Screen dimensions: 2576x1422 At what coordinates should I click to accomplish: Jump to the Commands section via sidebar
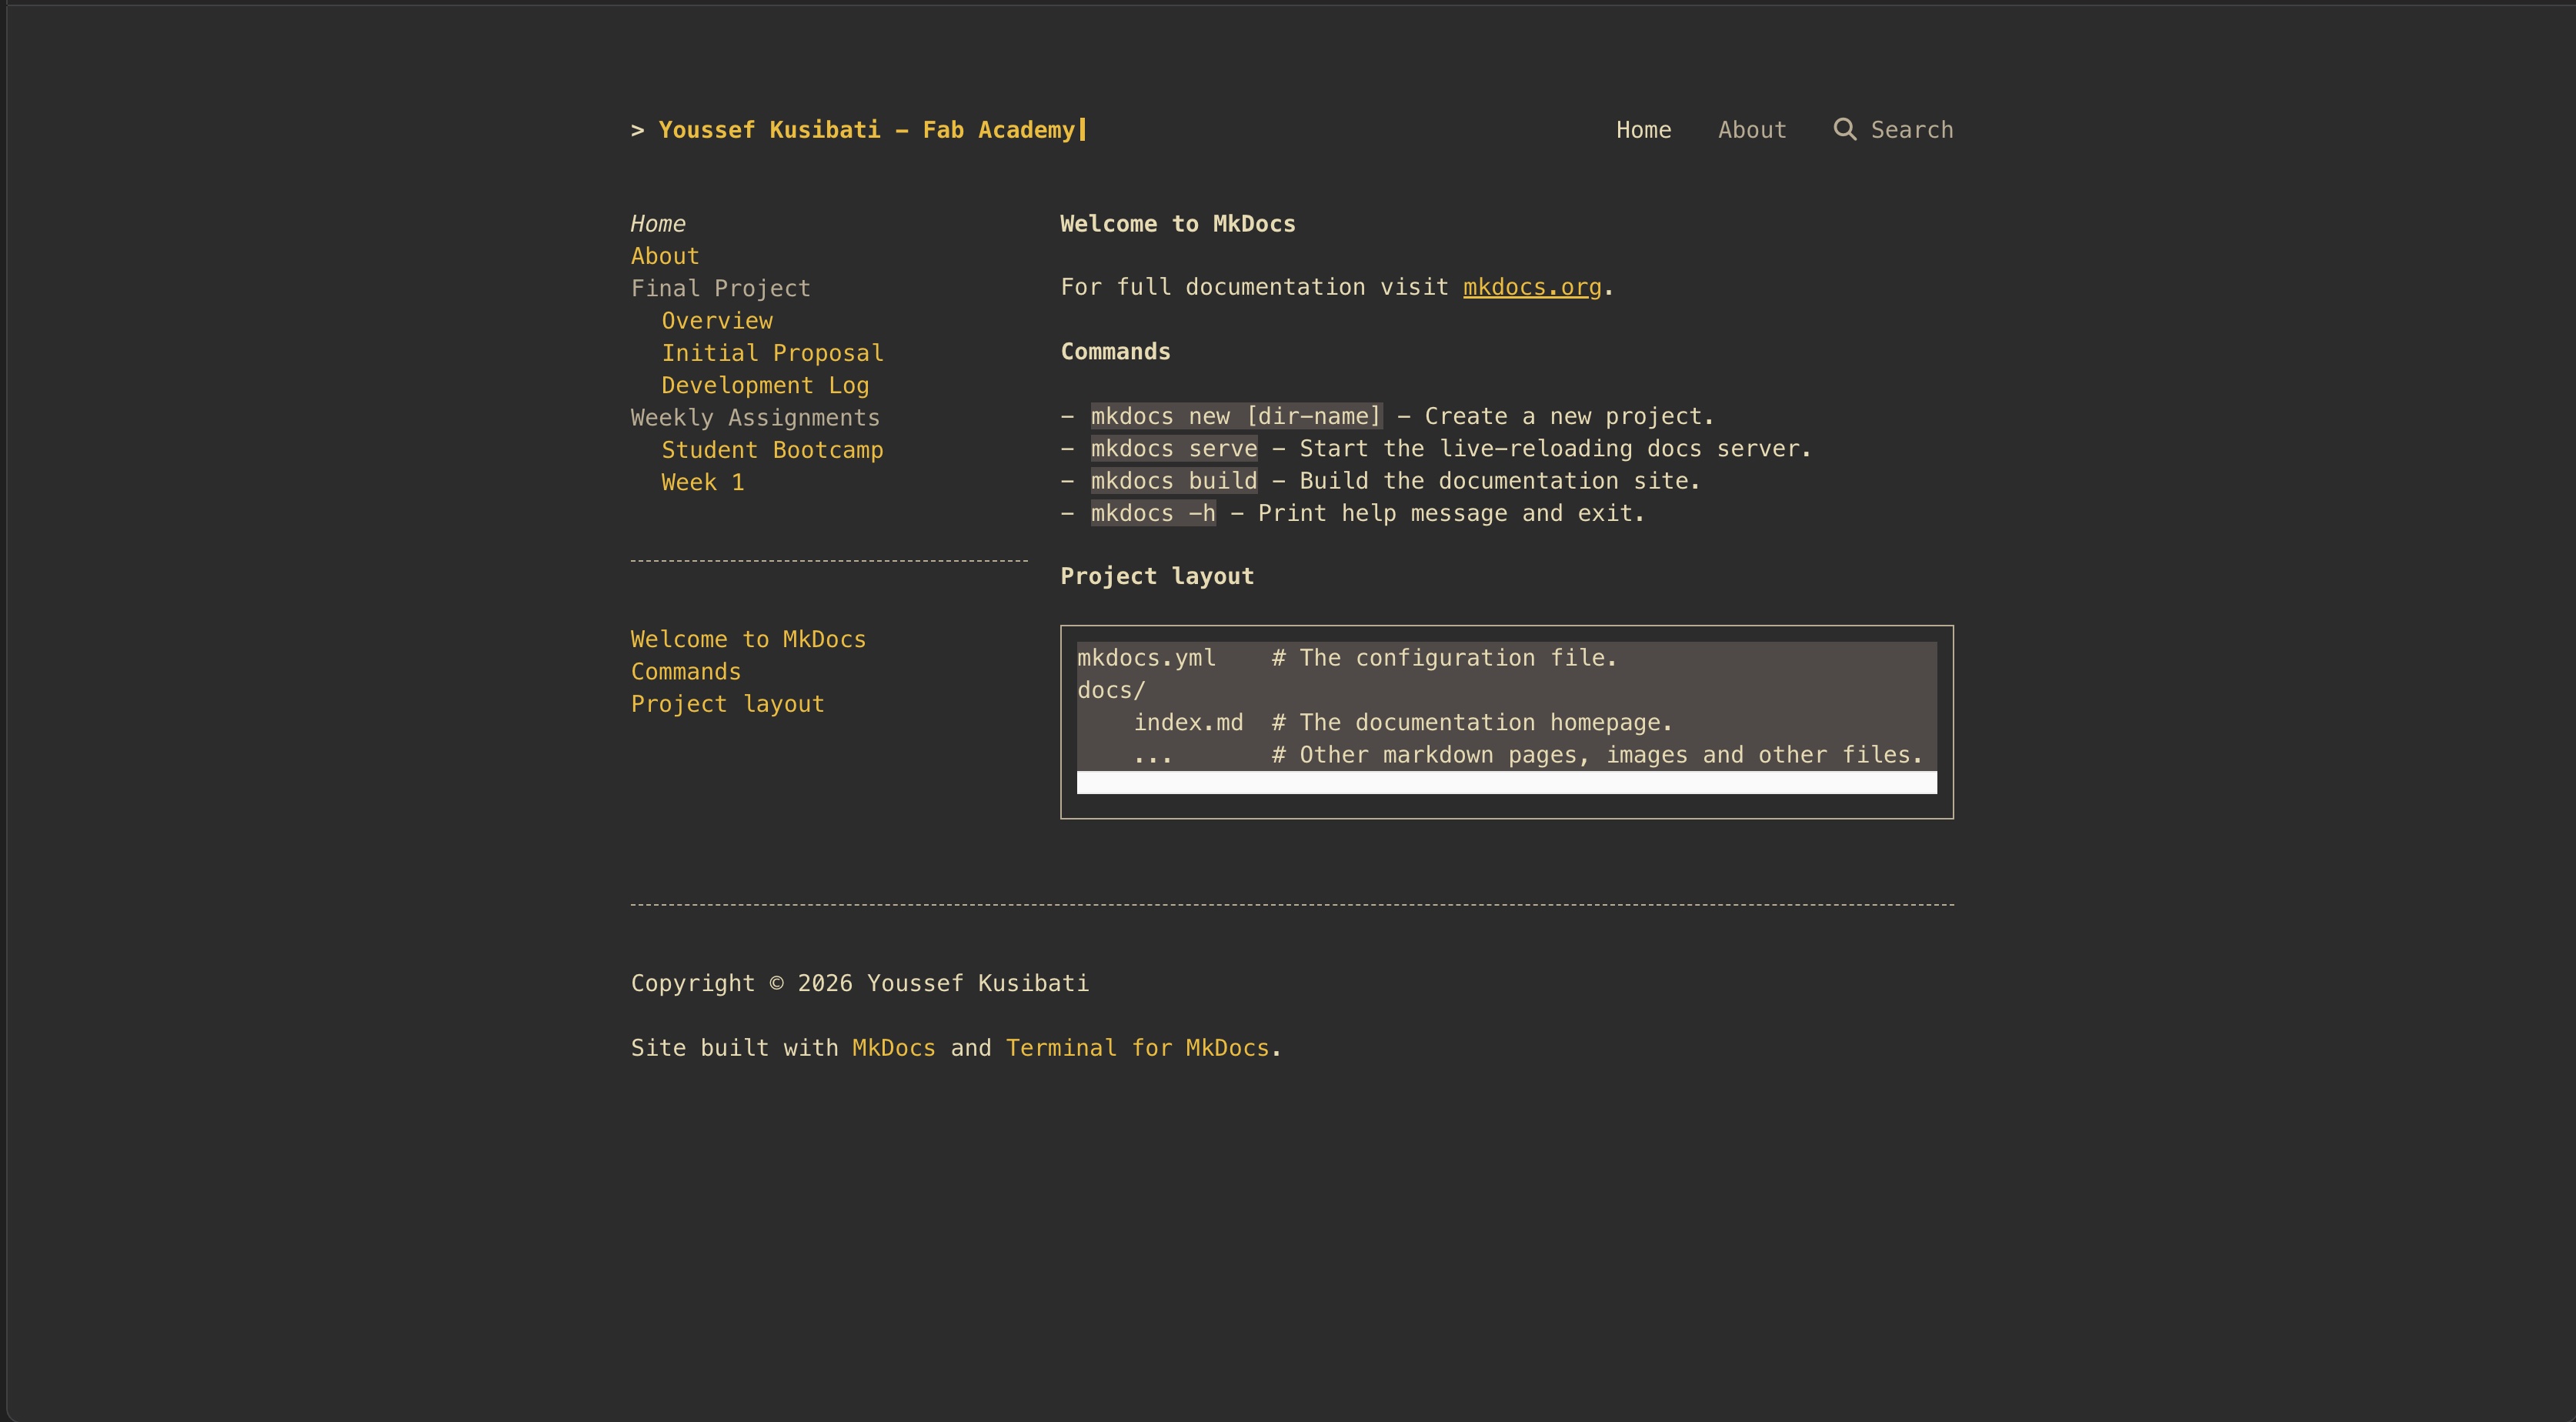[x=686, y=671]
